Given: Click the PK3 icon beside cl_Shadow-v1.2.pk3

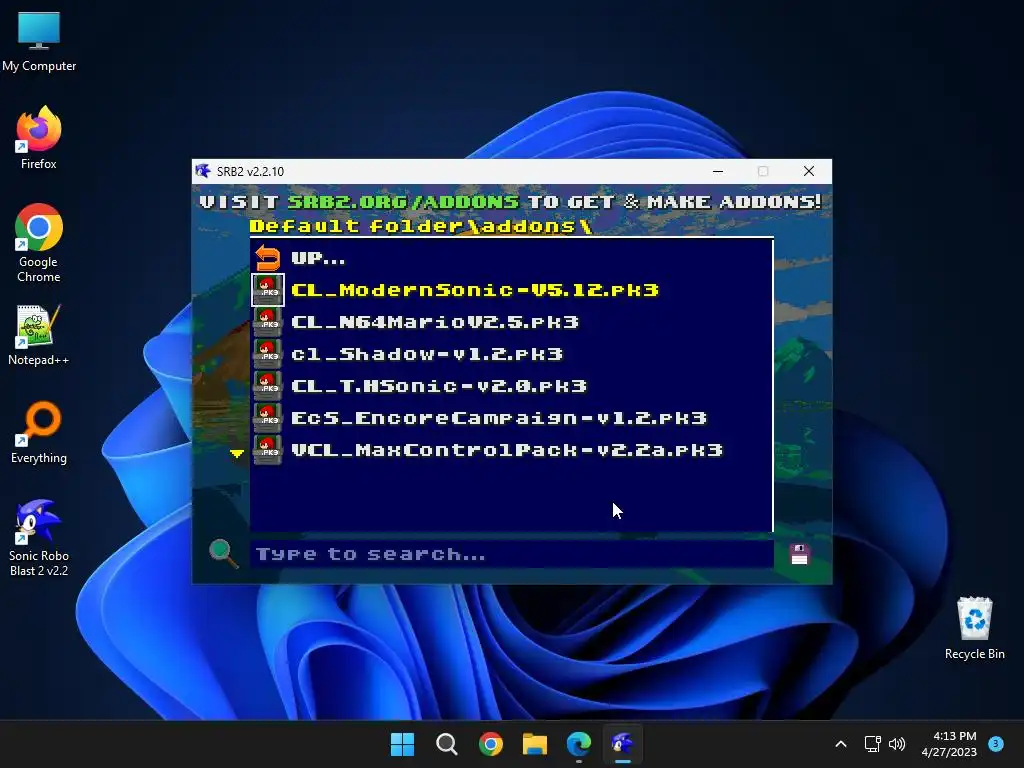Looking at the screenshot, I should tap(268, 354).
